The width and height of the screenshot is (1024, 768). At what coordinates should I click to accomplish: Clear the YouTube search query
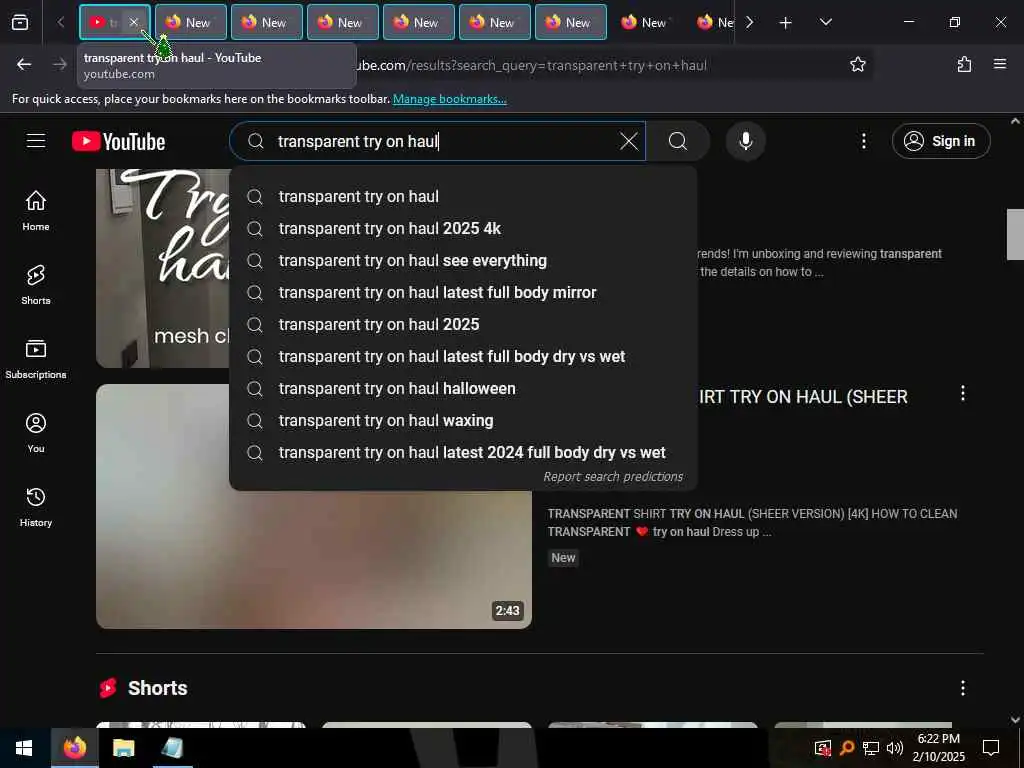click(x=628, y=141)
